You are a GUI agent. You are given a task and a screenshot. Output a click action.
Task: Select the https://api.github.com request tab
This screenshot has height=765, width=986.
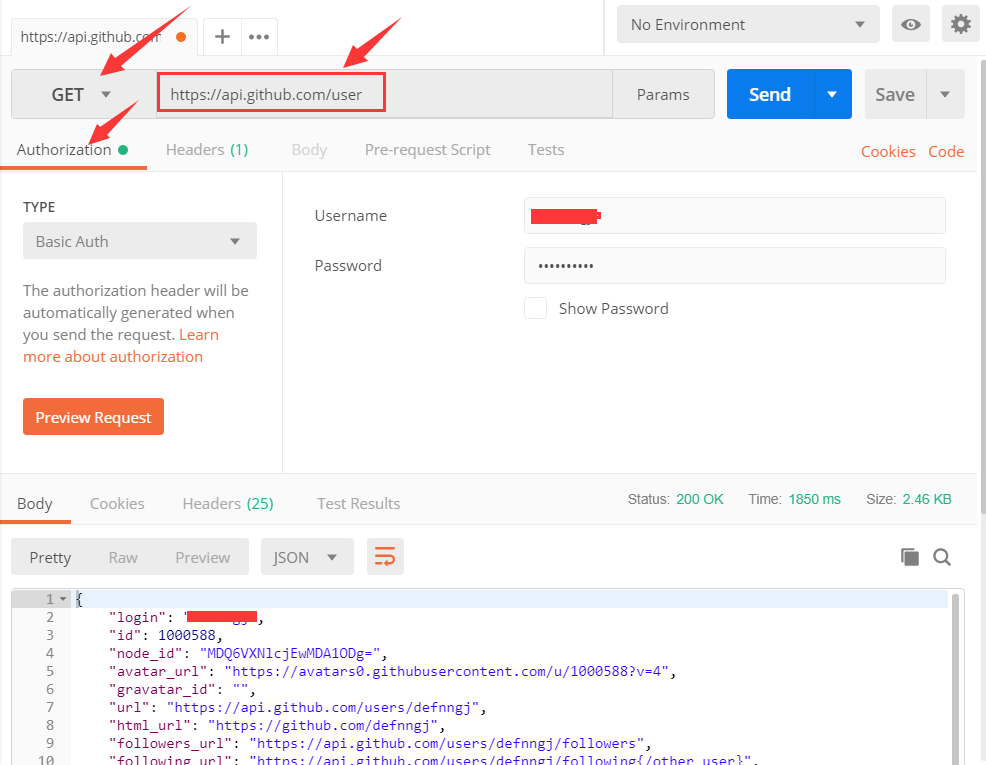coord(103,37)
